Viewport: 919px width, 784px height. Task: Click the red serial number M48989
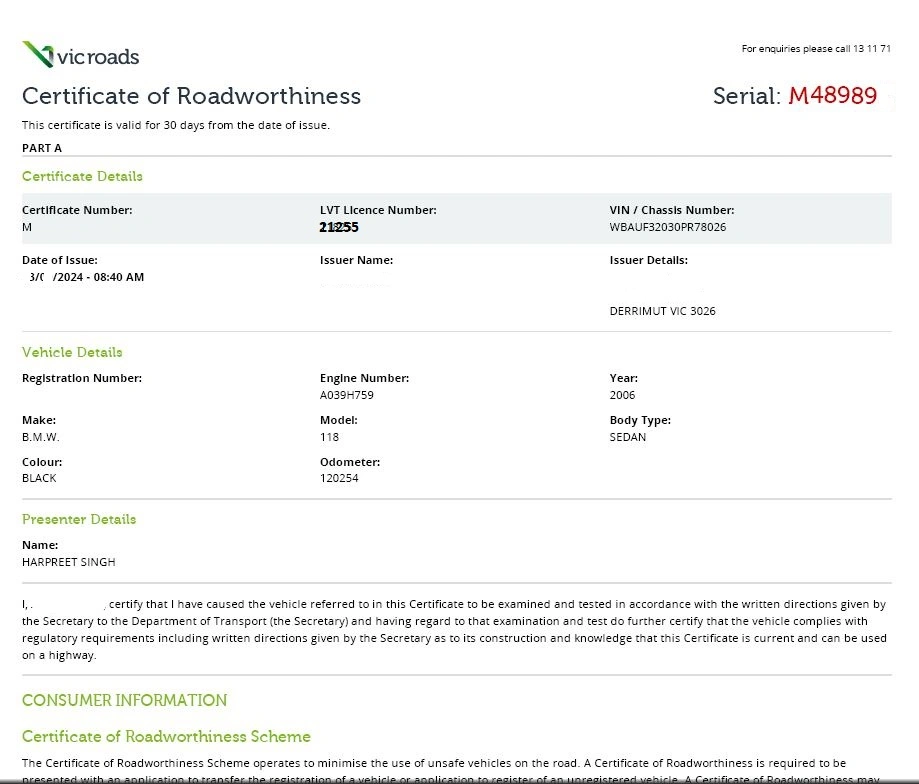[x=832, y=96]
